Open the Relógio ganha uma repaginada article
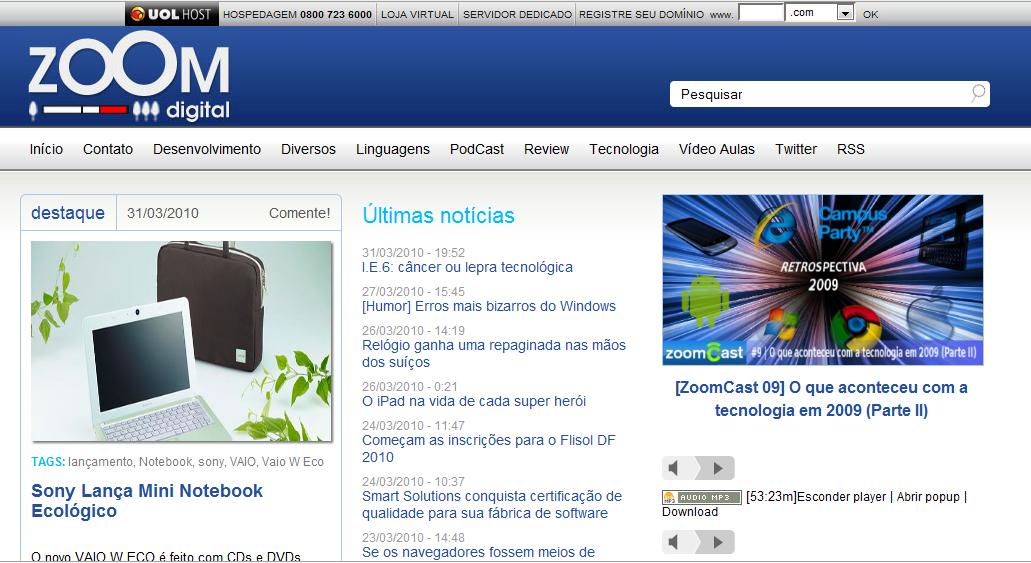Image resolution: width=1031 pixels, height=563 pixels. pyautogui.click(x=494, y=353)
